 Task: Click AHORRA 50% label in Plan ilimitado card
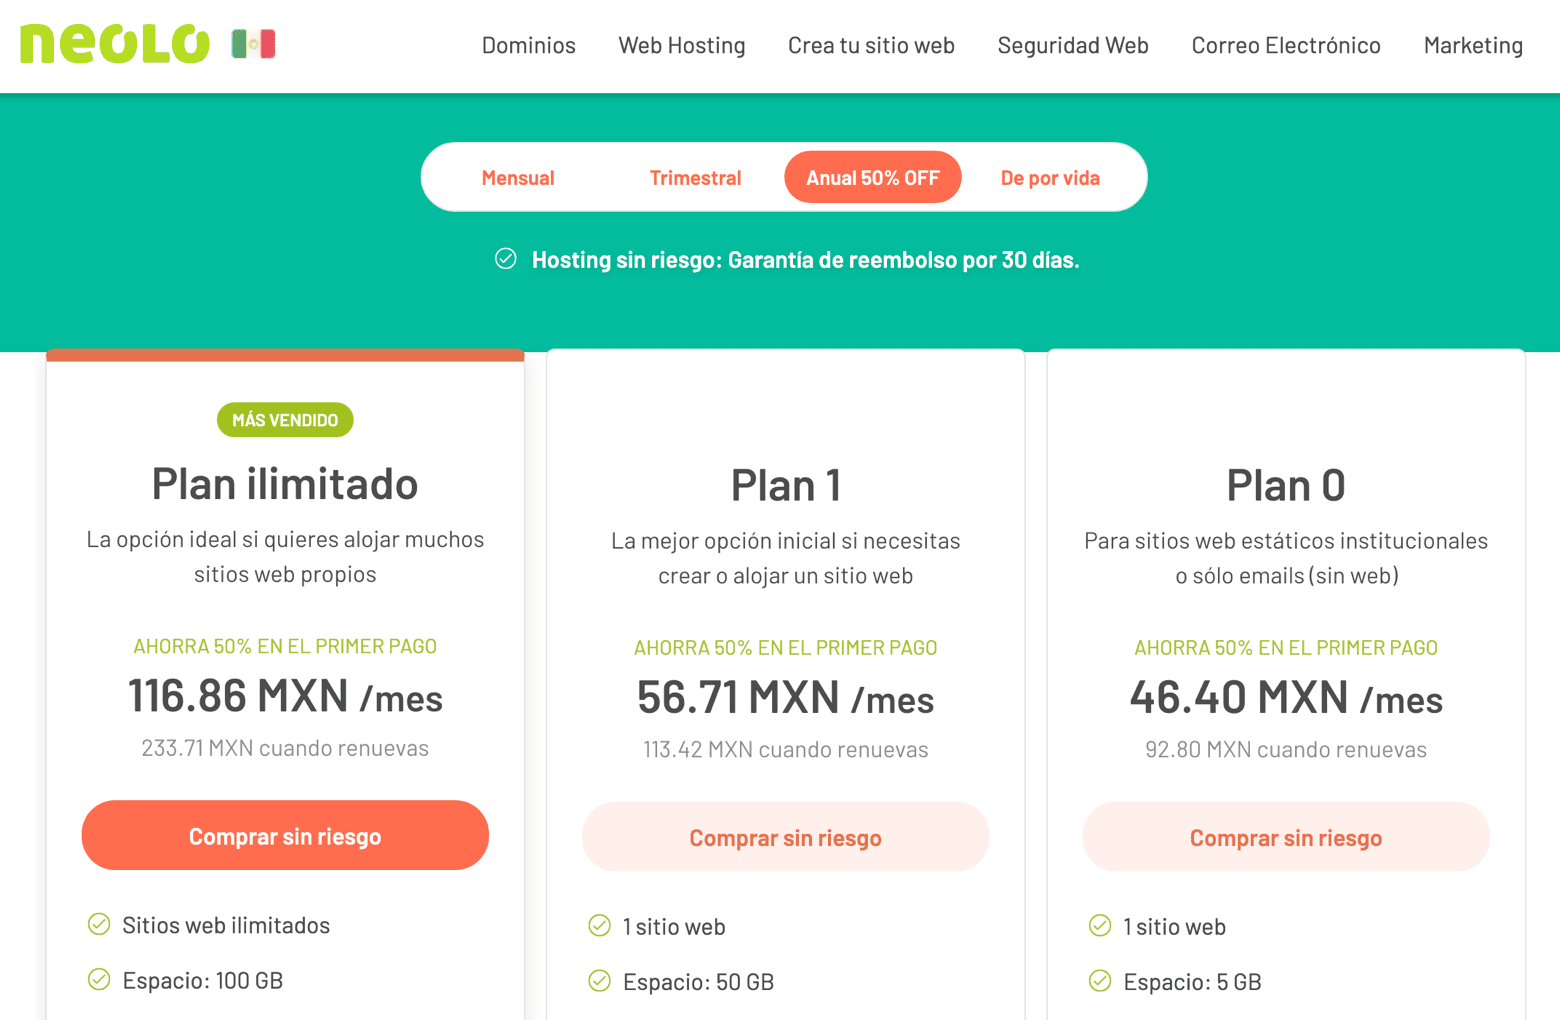(285, 646)
